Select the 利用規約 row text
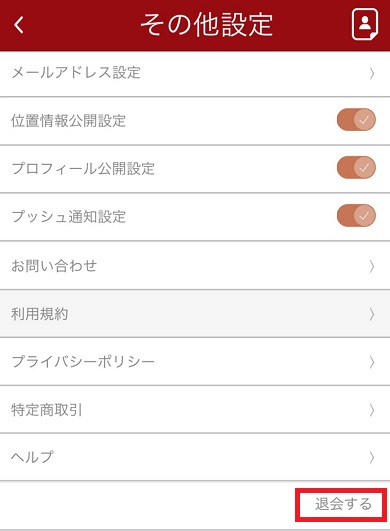Viewport: 390px width, 531px height. click(40, 314)
